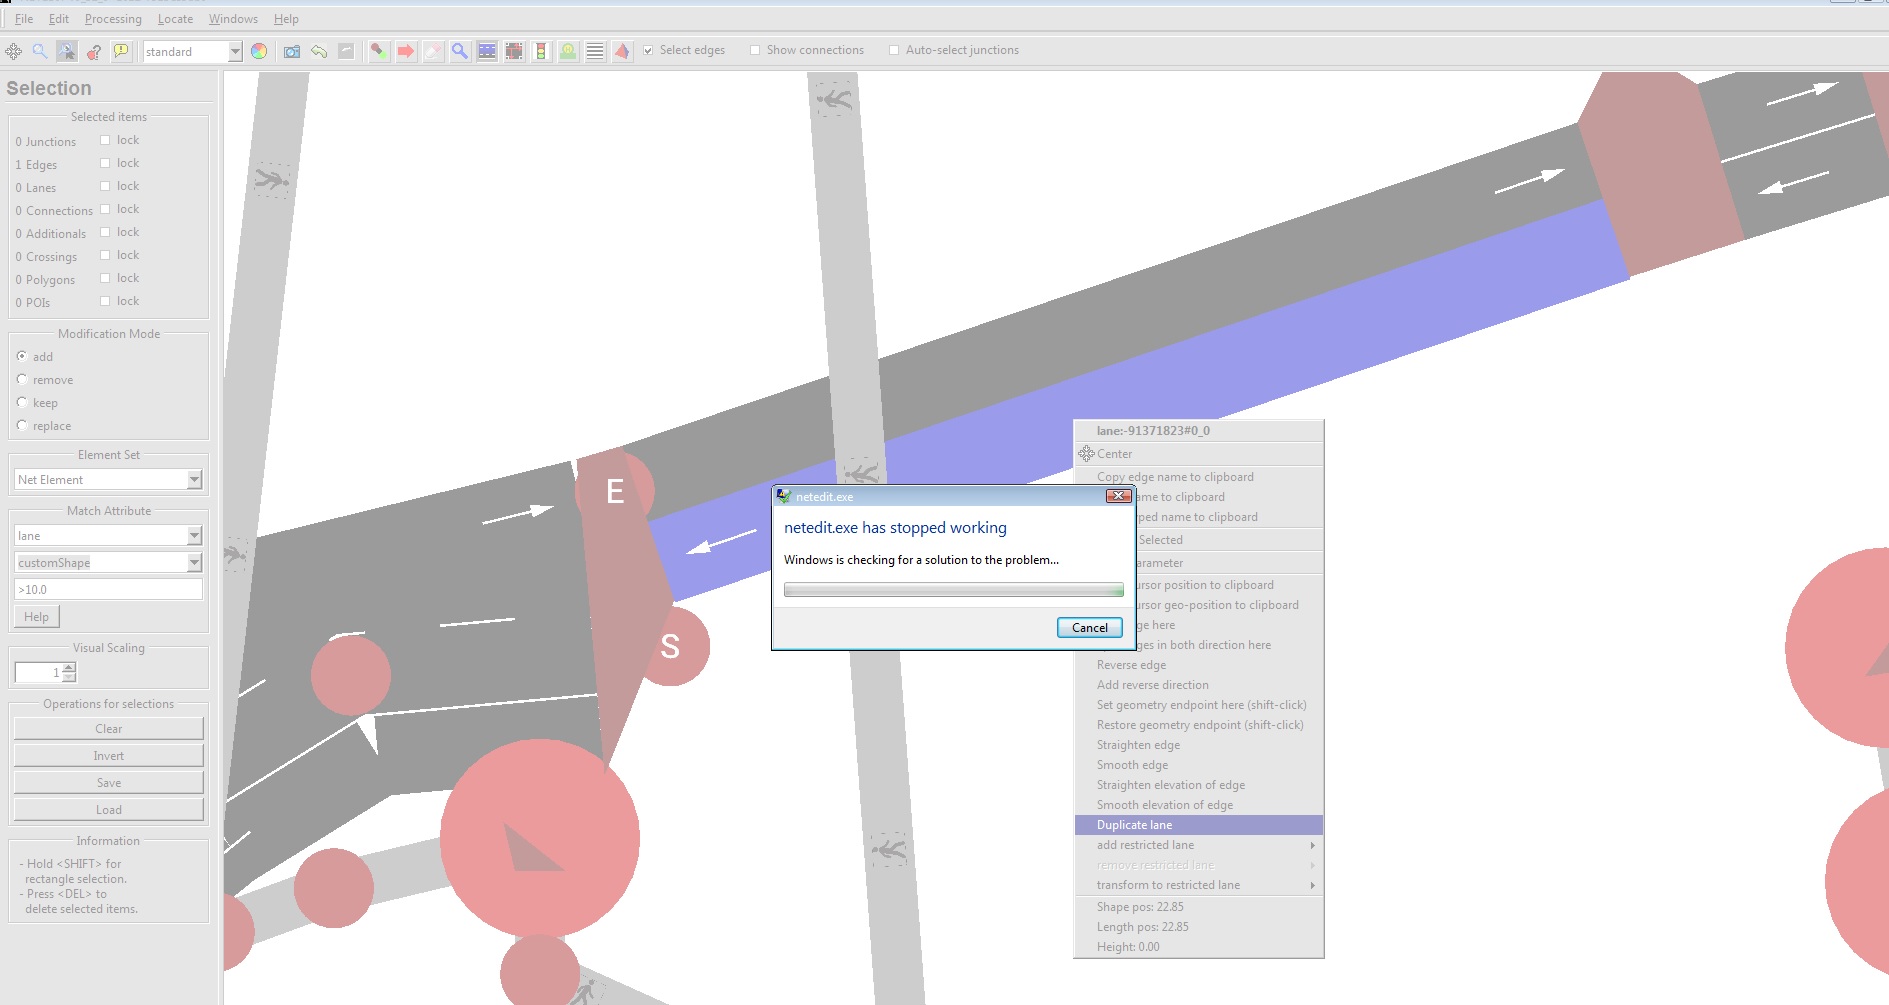Choose Duplicate lane in context menu

(1199, 825)
